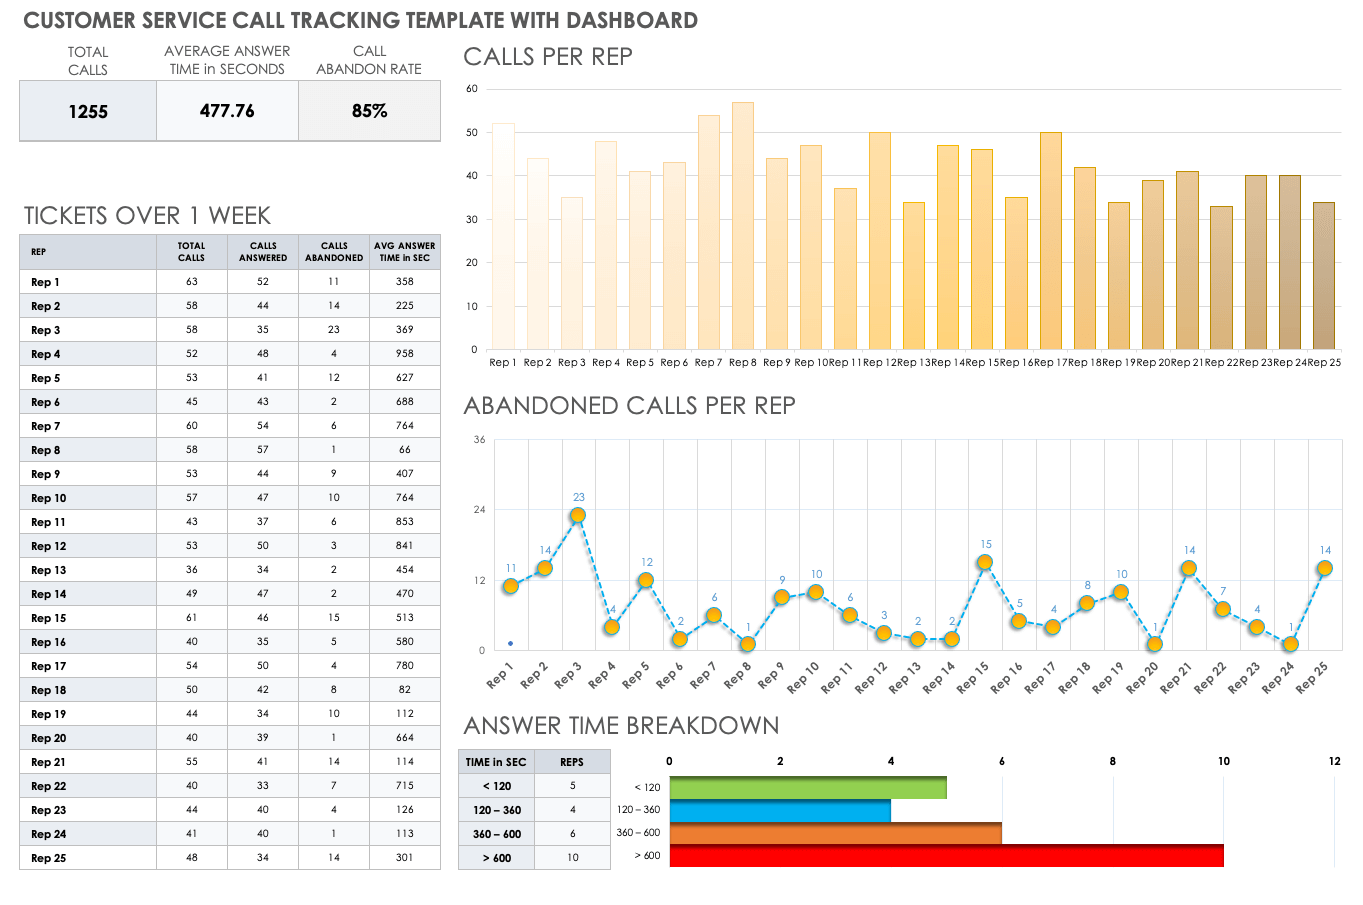
Task: Select Rep 4's answer time value 958
Action: (404, 354)
